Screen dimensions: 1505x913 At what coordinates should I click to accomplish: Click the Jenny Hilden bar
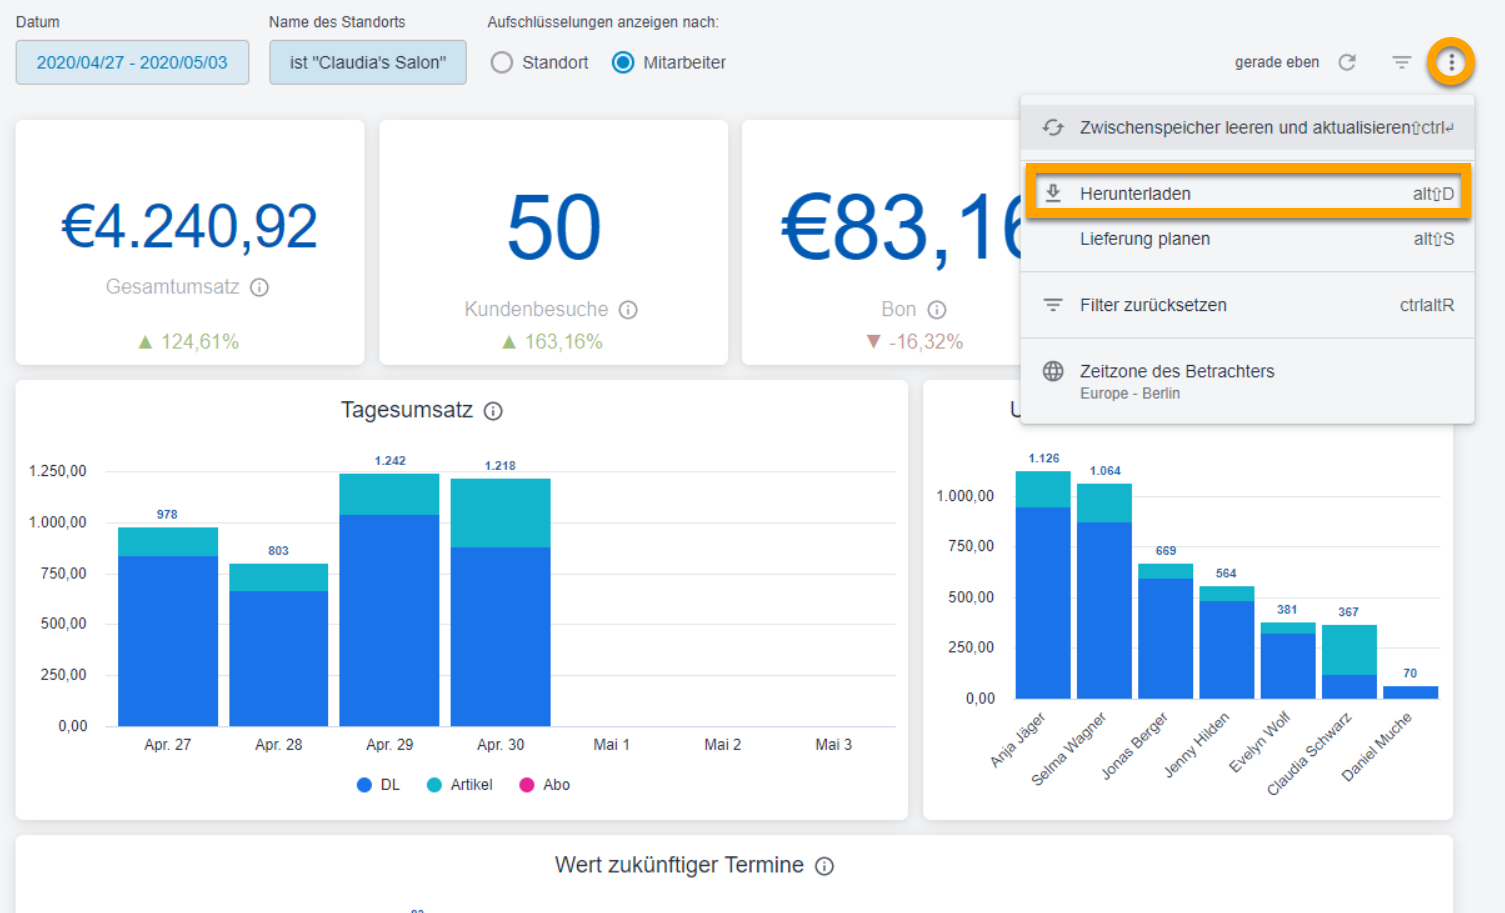point(1226,642)
